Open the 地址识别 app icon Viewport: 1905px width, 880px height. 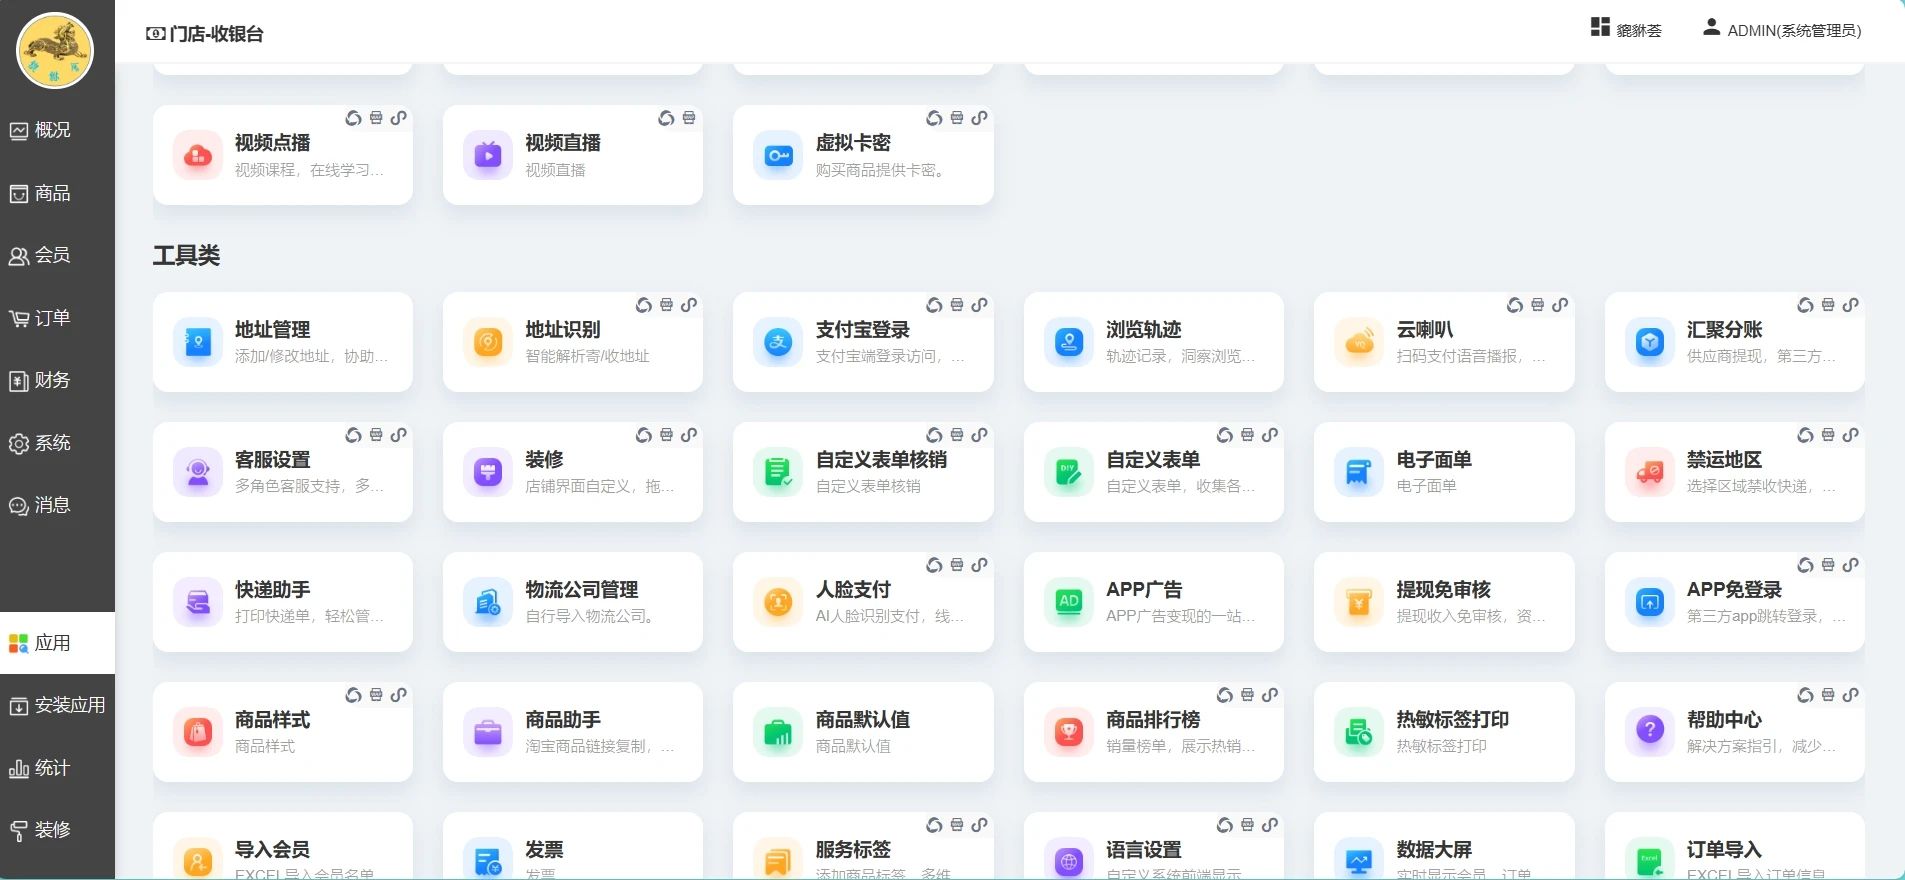(488, 342)
